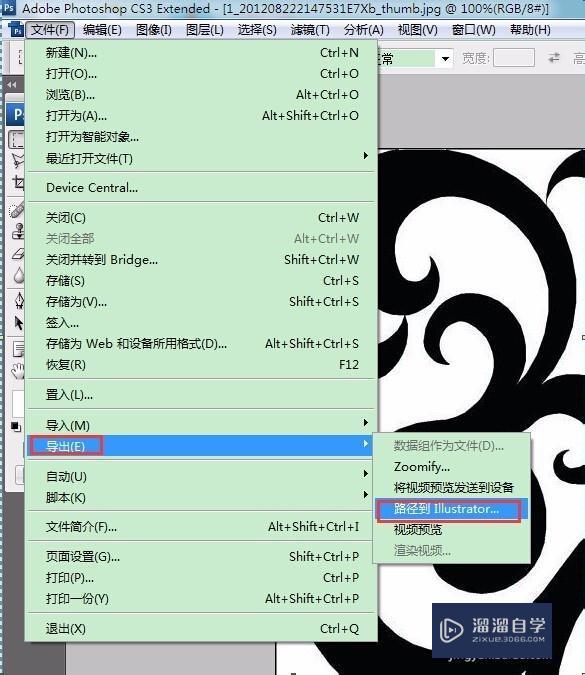
Task: Click the Photoshop title bar application icon
Action: click(x=8, y=7)
